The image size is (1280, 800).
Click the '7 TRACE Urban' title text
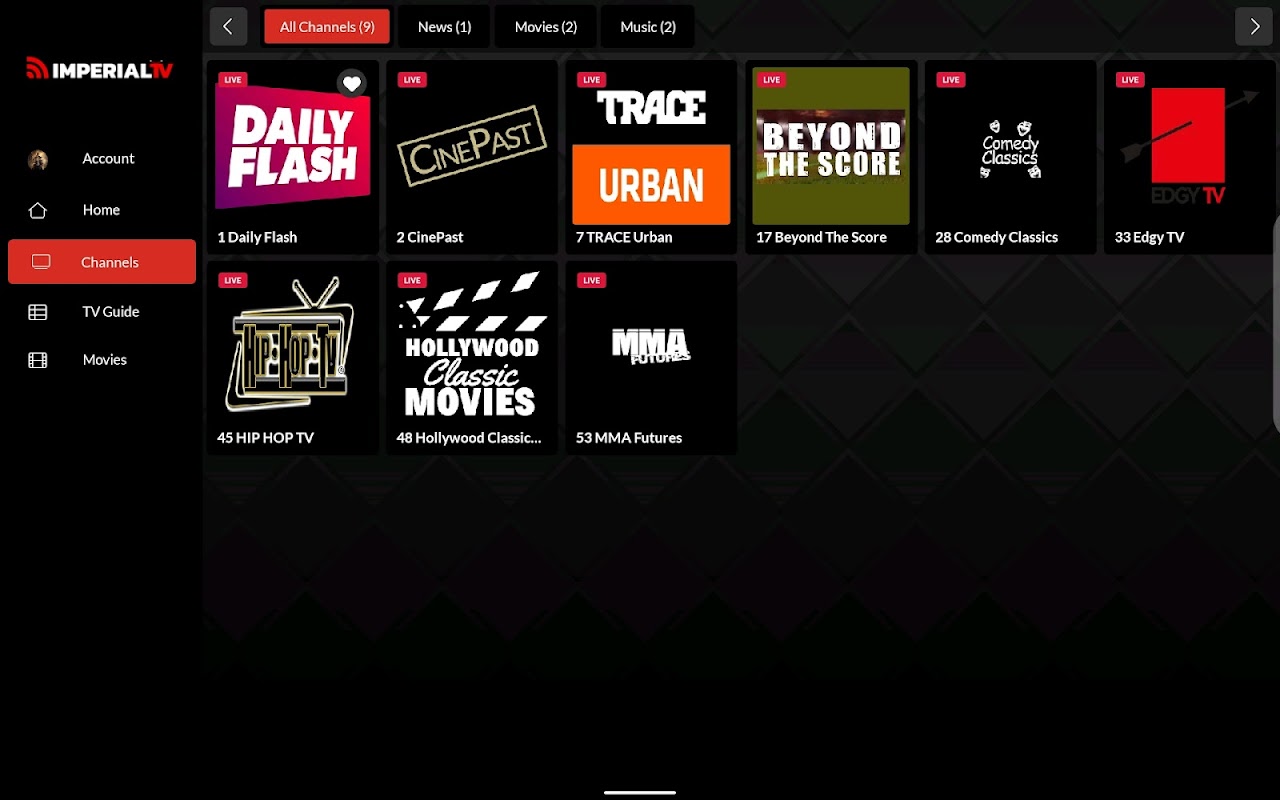click(x=624, y=237)
